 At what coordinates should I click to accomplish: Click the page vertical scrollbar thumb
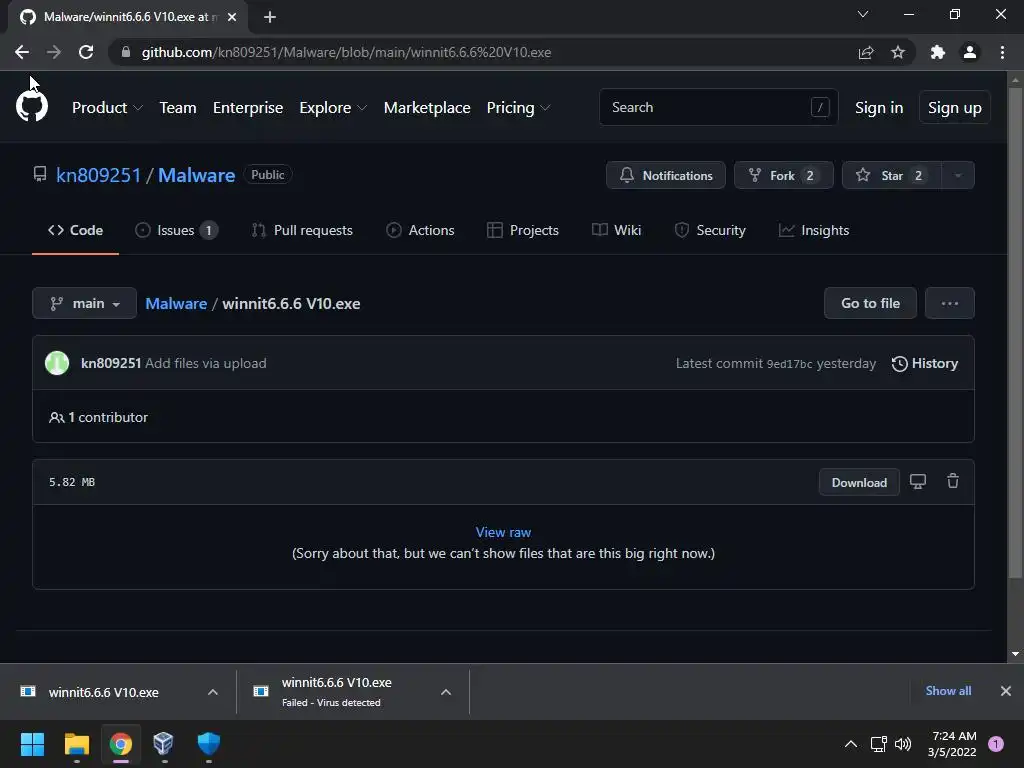[x=1015, y=333]
